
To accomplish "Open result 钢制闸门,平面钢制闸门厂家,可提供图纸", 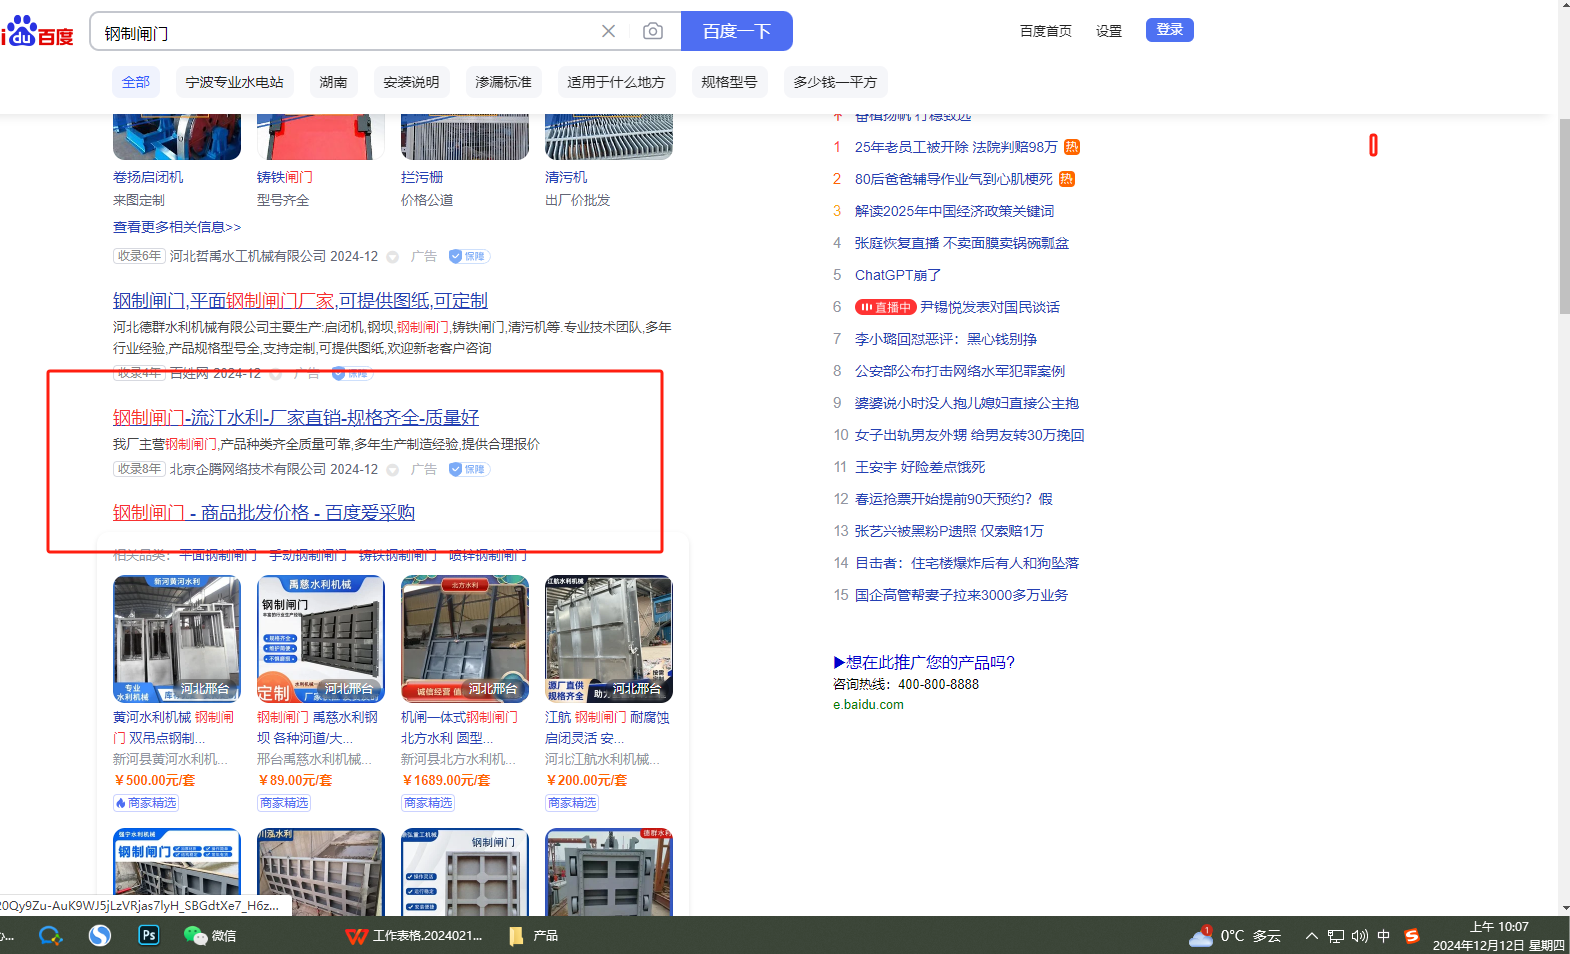I will tap(300, 301).
